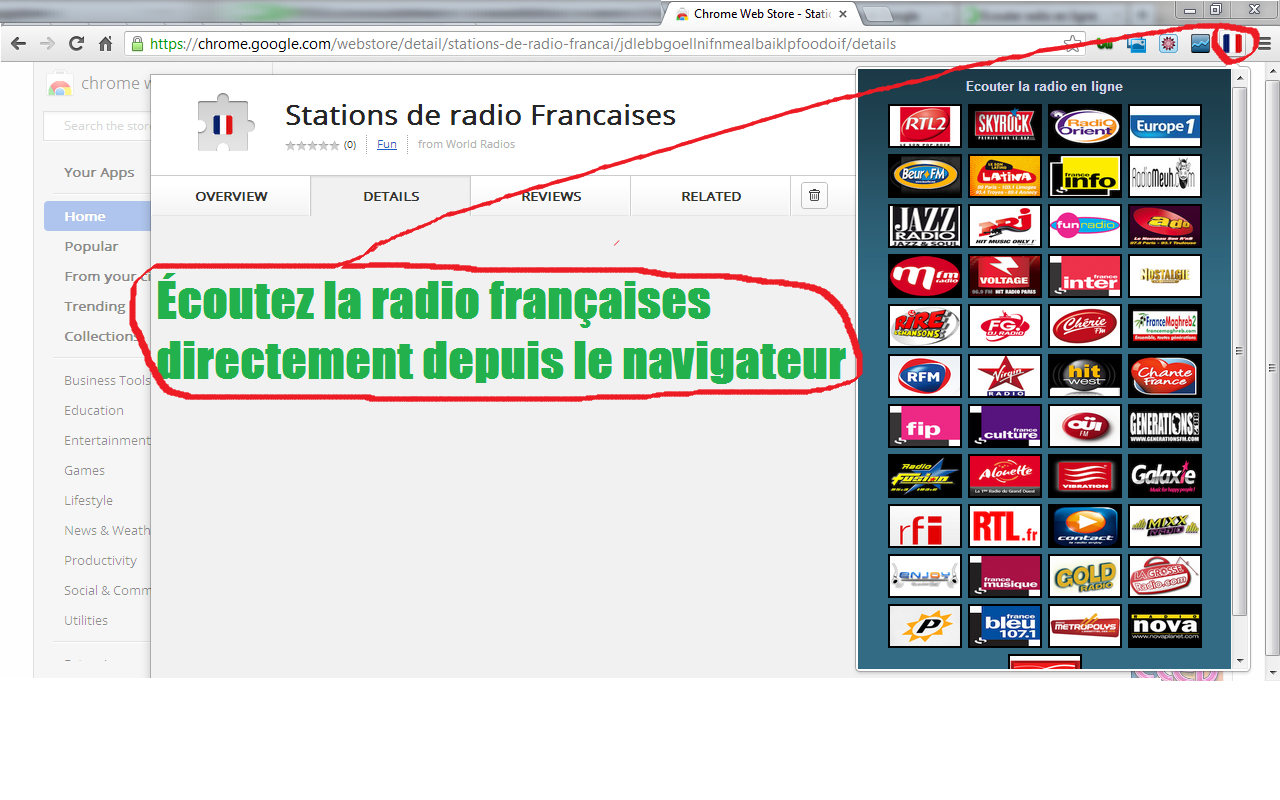Play the RTL2 radio station
Image resolution: width=1280 pixels, height=800 pixels.
pyautogui.click(x=925, y=126)
